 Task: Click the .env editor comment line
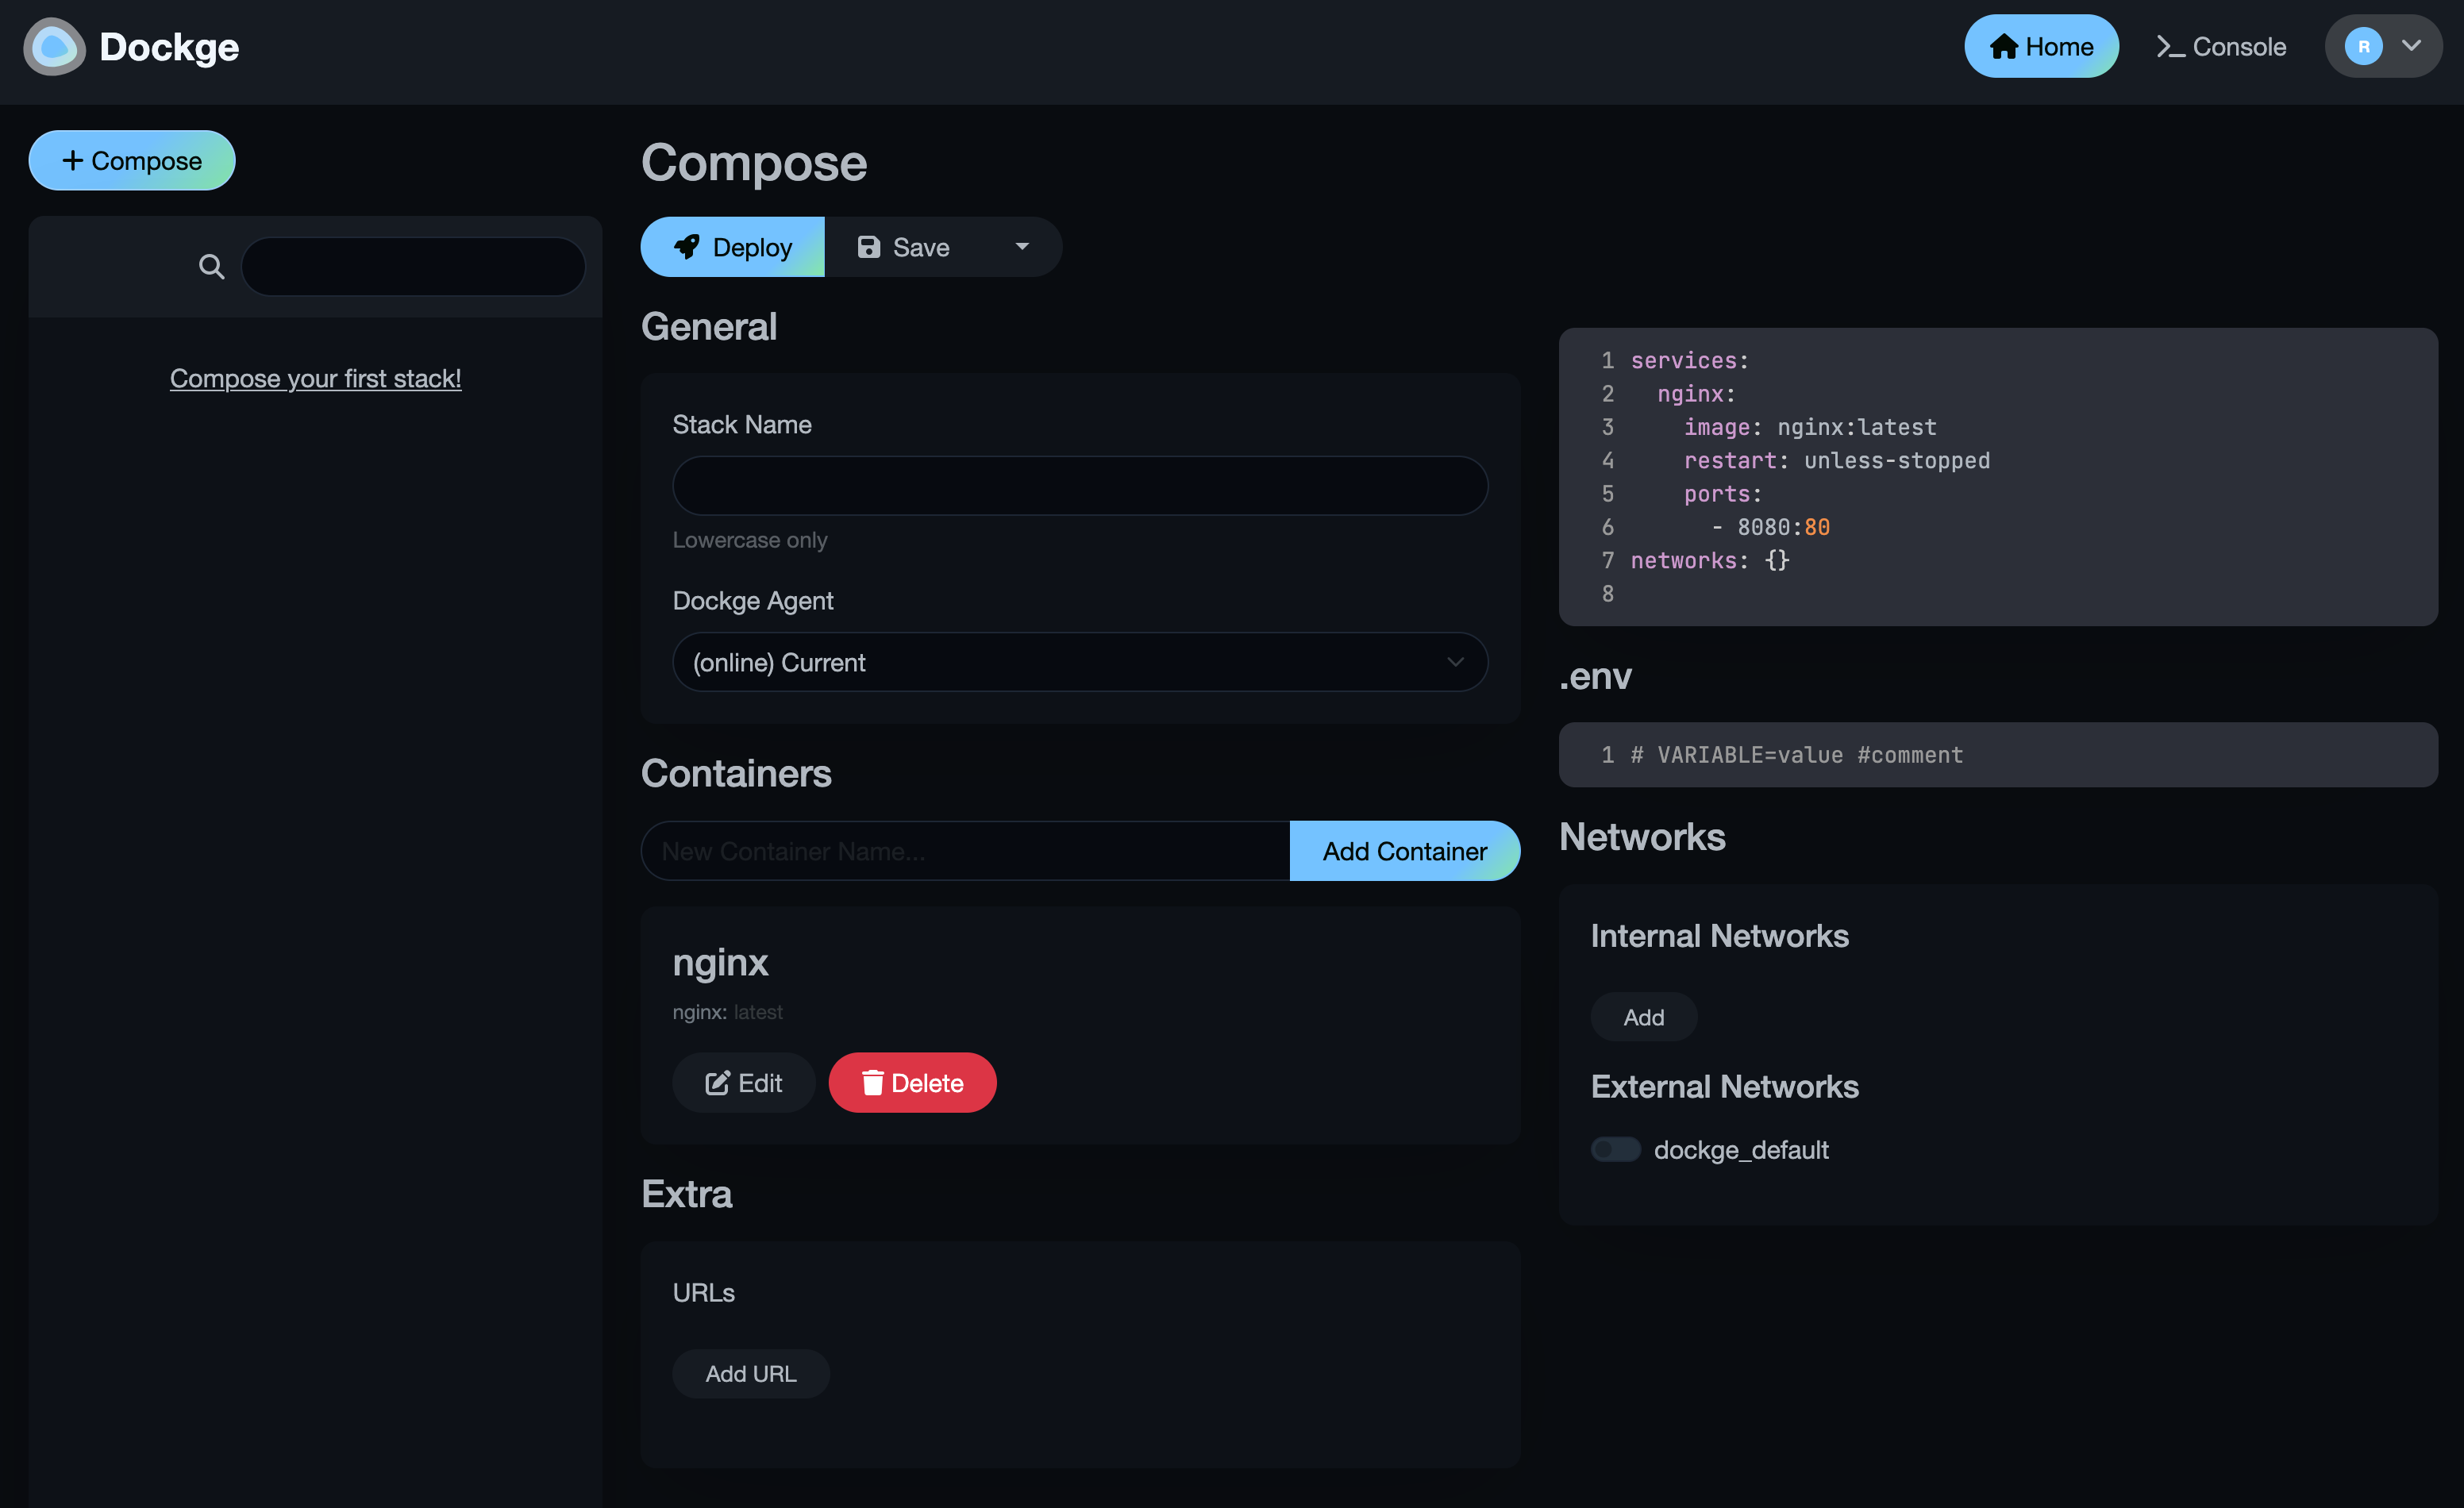click(1797, 755)
